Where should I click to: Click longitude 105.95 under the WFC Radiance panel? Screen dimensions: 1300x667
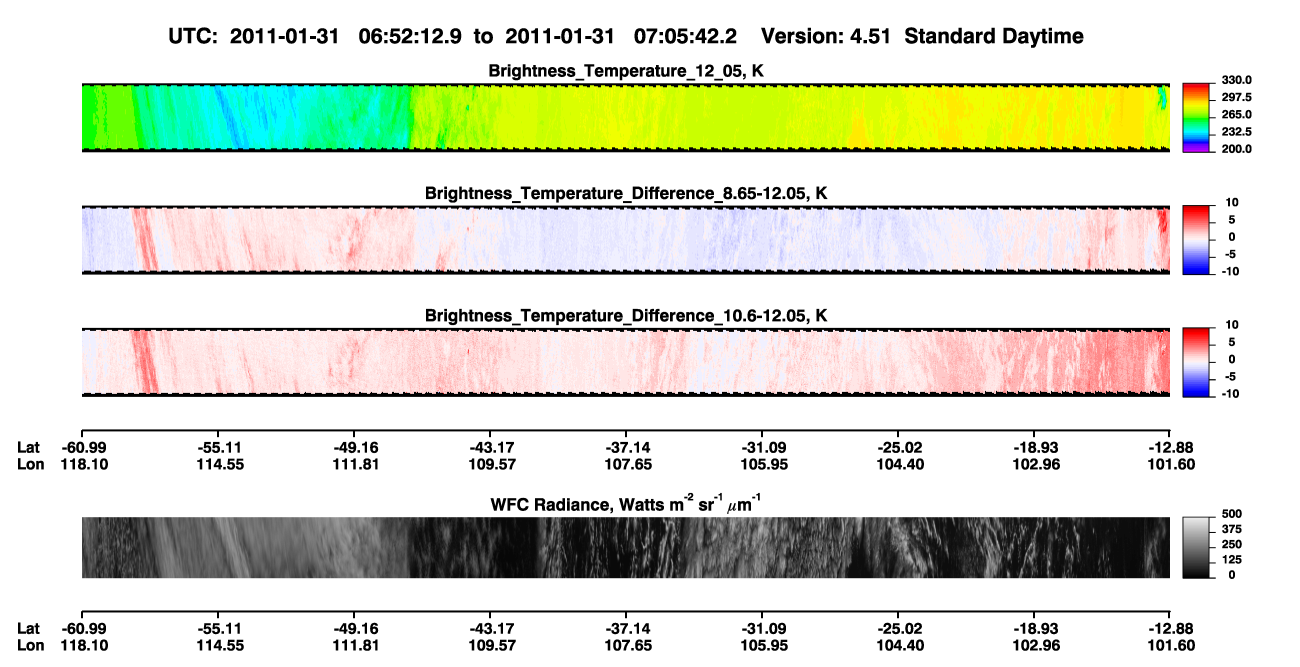762,646
